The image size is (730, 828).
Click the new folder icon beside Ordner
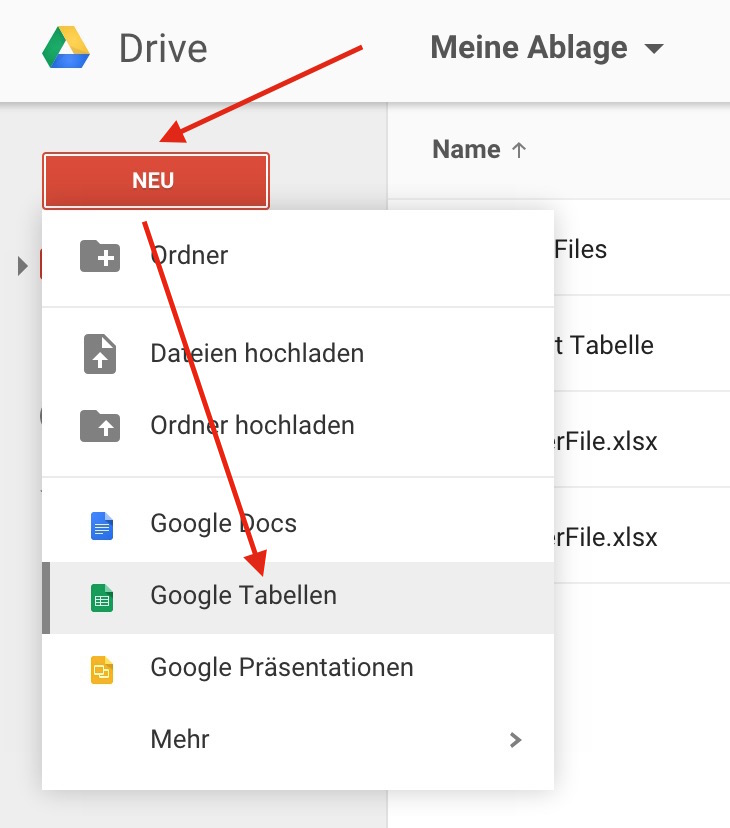100,256
